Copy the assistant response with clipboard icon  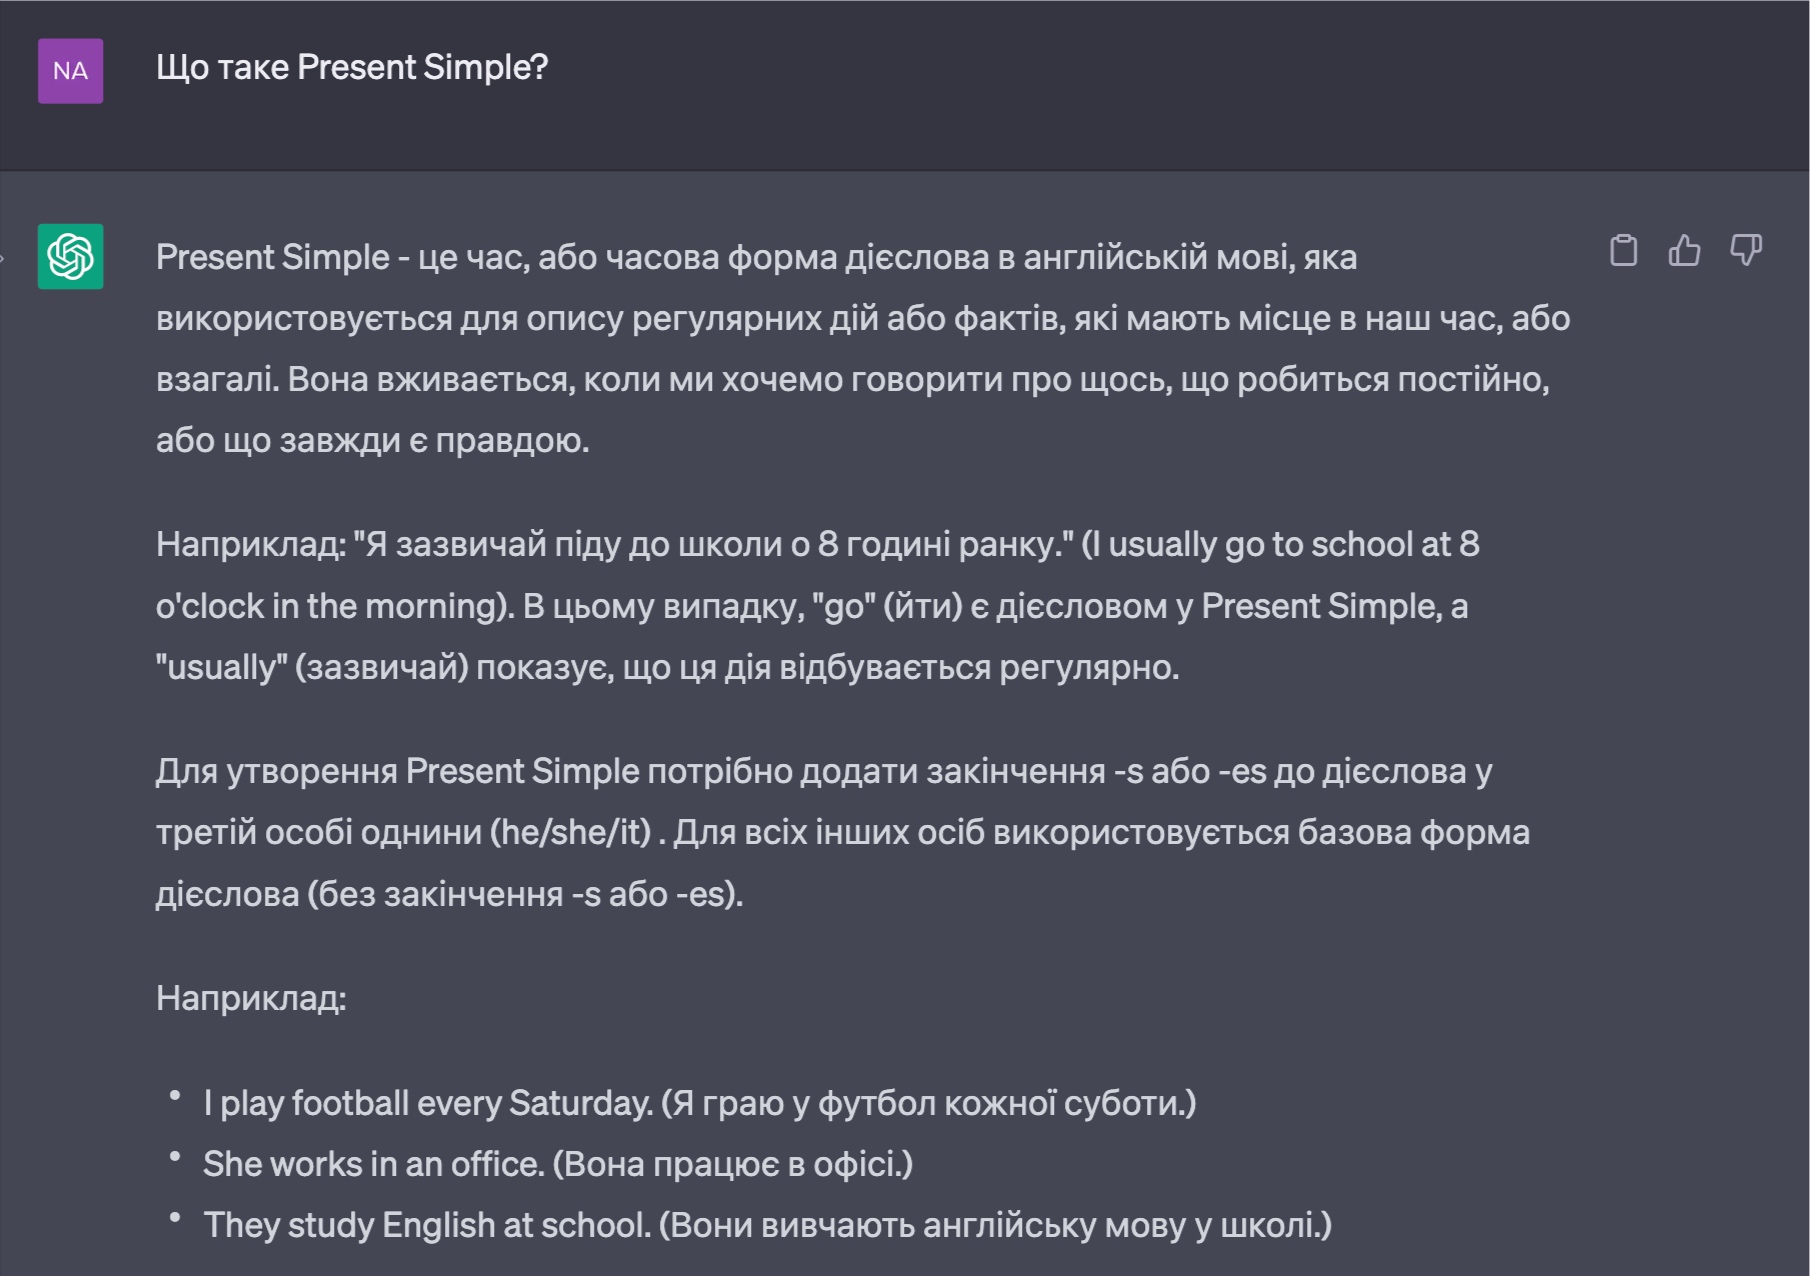pos(1623,250)
